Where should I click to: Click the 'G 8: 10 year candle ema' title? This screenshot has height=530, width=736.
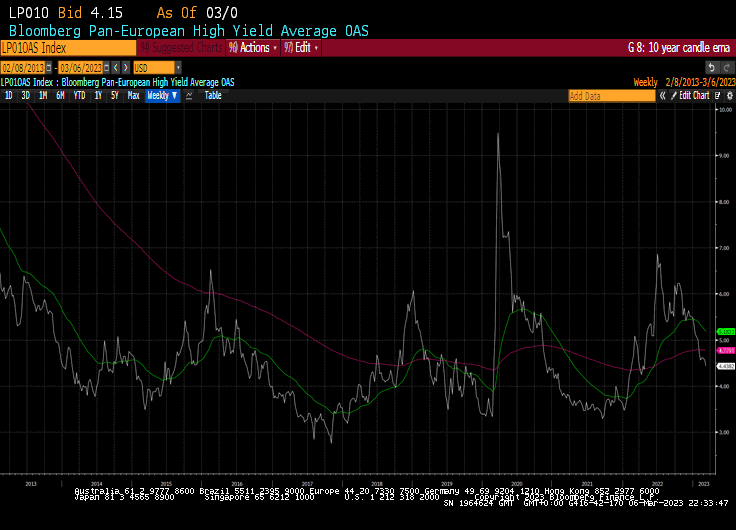tap(679, 48)
